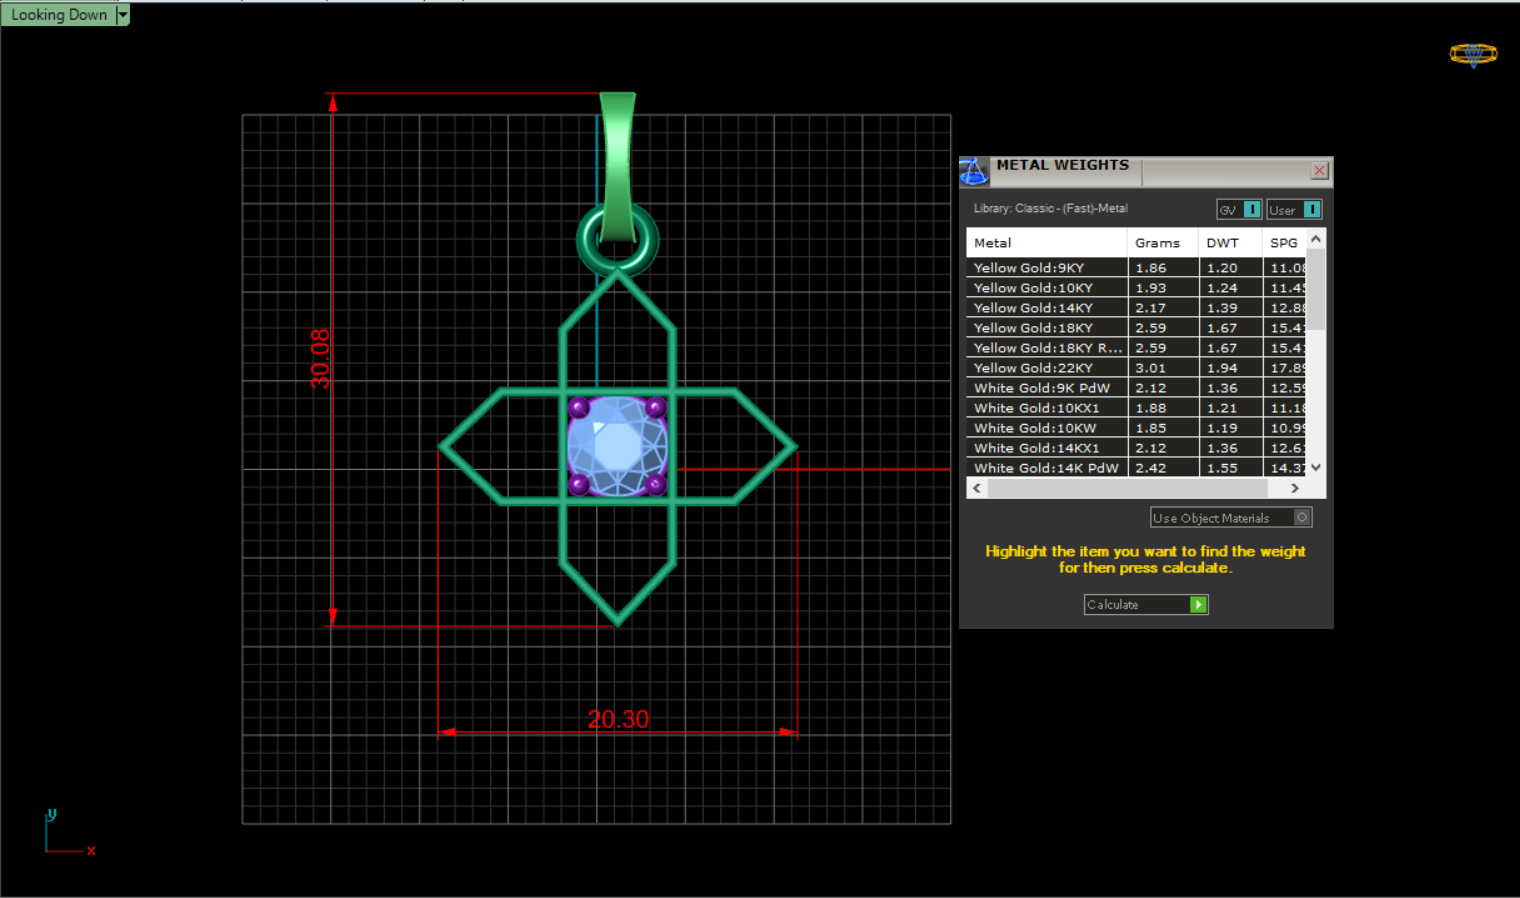The image size is (1520, 898).
Task: Click the gem logo icon in top-right corner
Action: pyautogui.click(x=1473, y=54)
